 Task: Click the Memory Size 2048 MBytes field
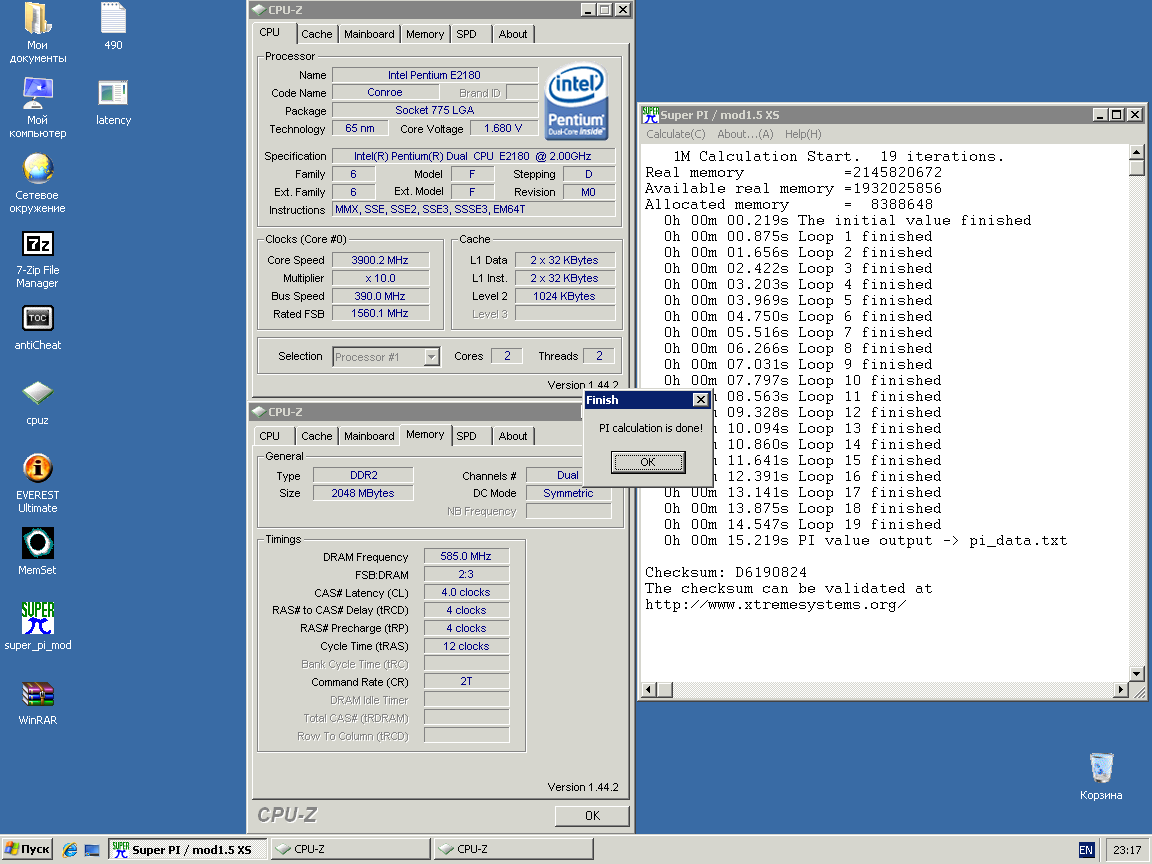(x=363, y=493)
